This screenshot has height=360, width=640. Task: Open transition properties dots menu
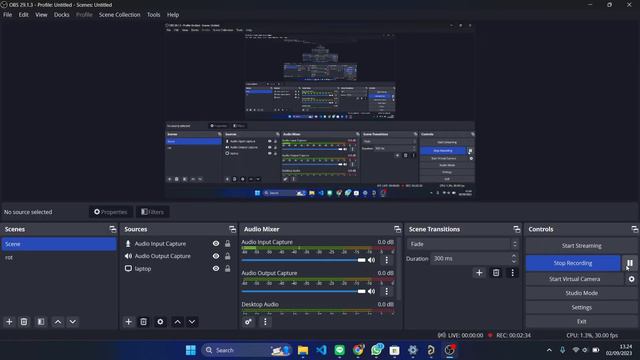point(513,273)
